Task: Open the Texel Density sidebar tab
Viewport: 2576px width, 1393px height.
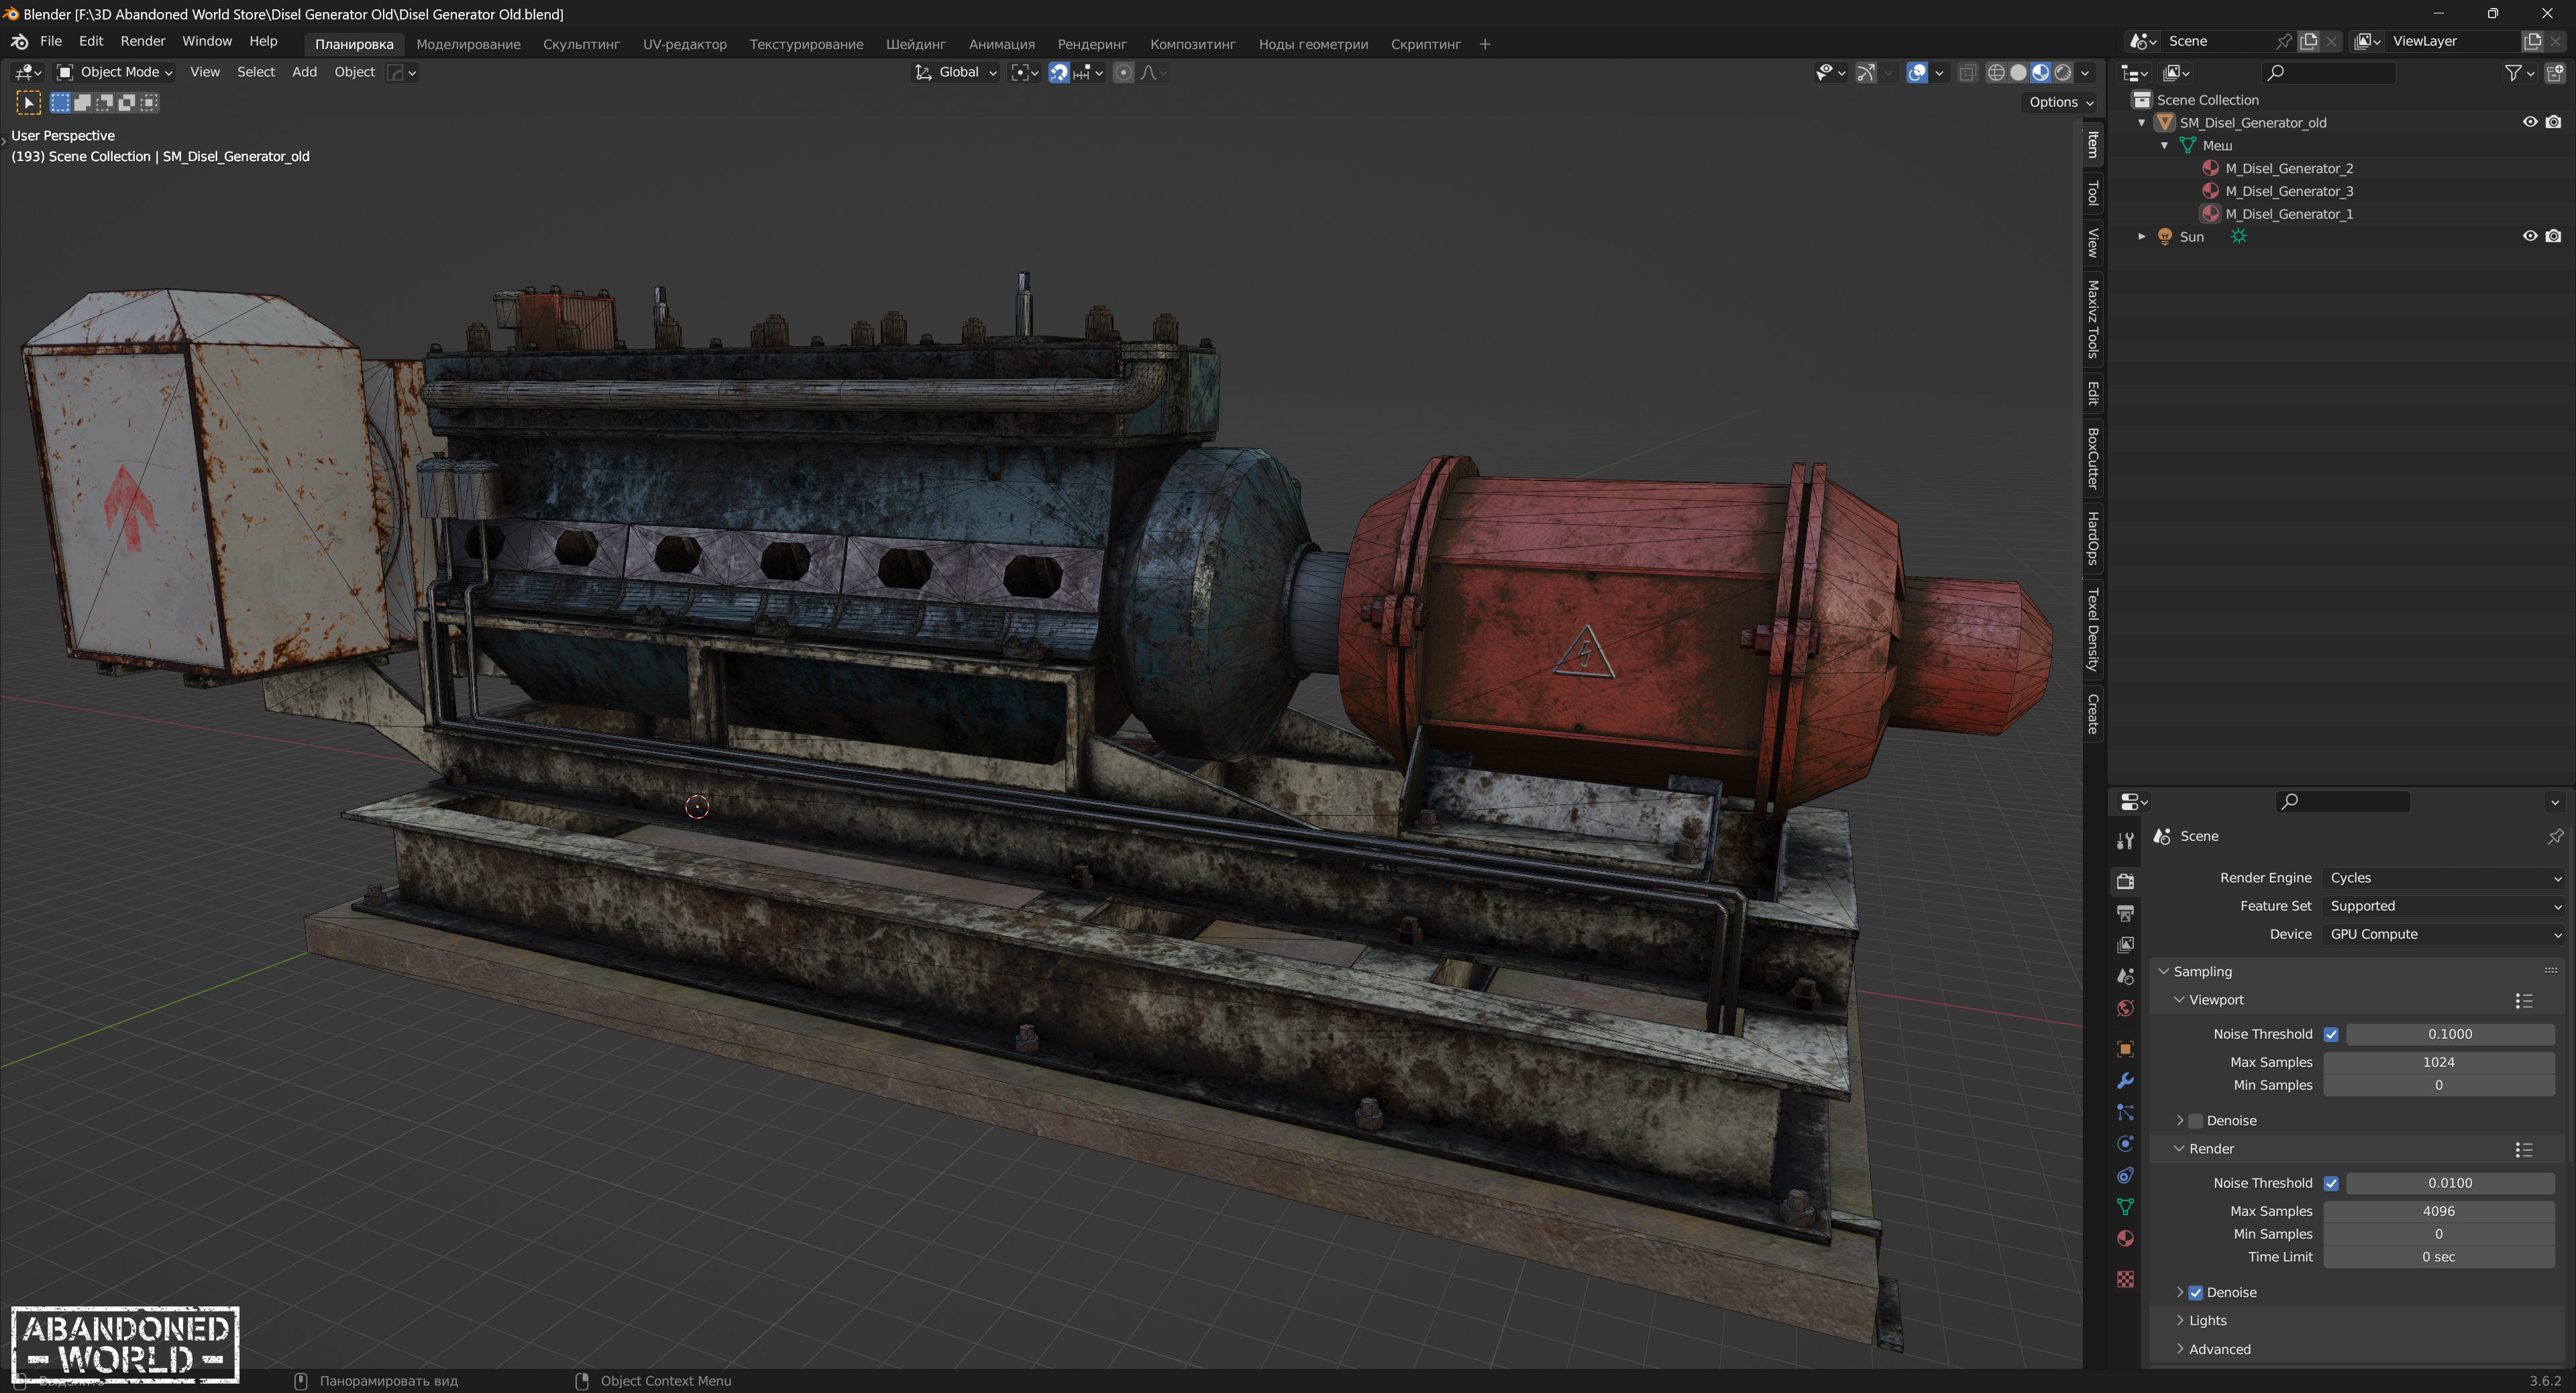Action: click(2093, 630)
